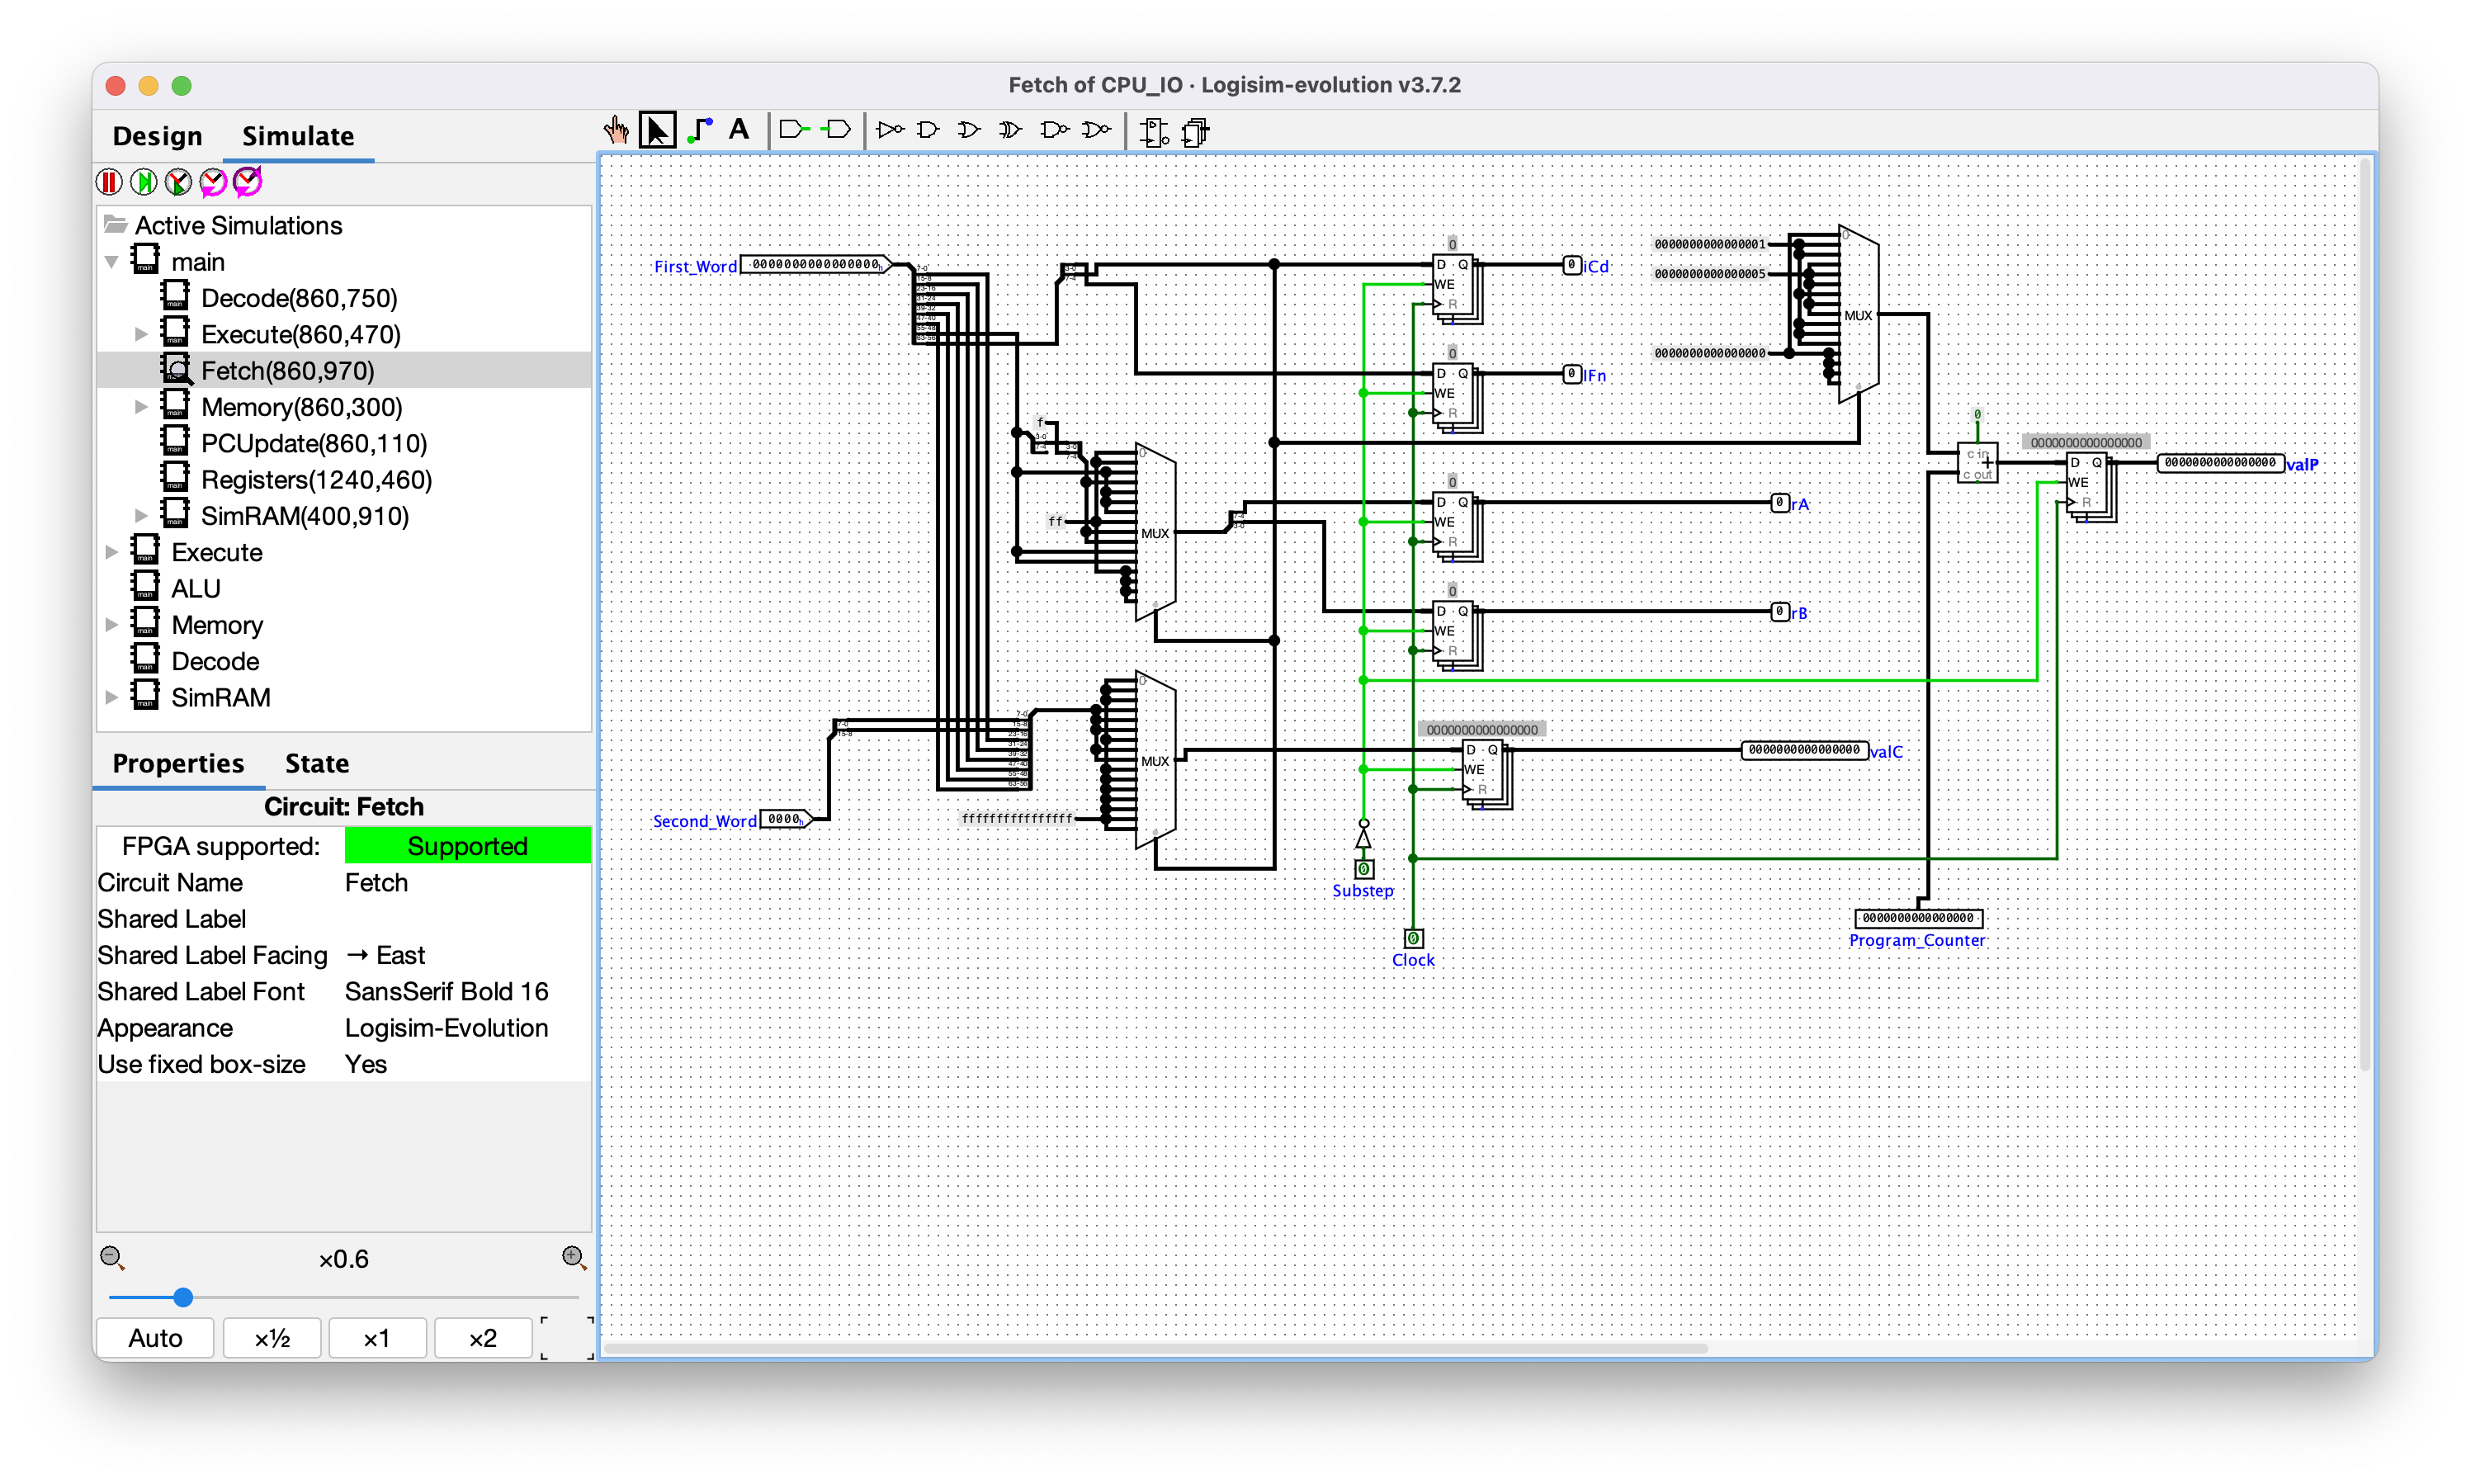
Task: Open the State tab
Action: click(316, 763)
